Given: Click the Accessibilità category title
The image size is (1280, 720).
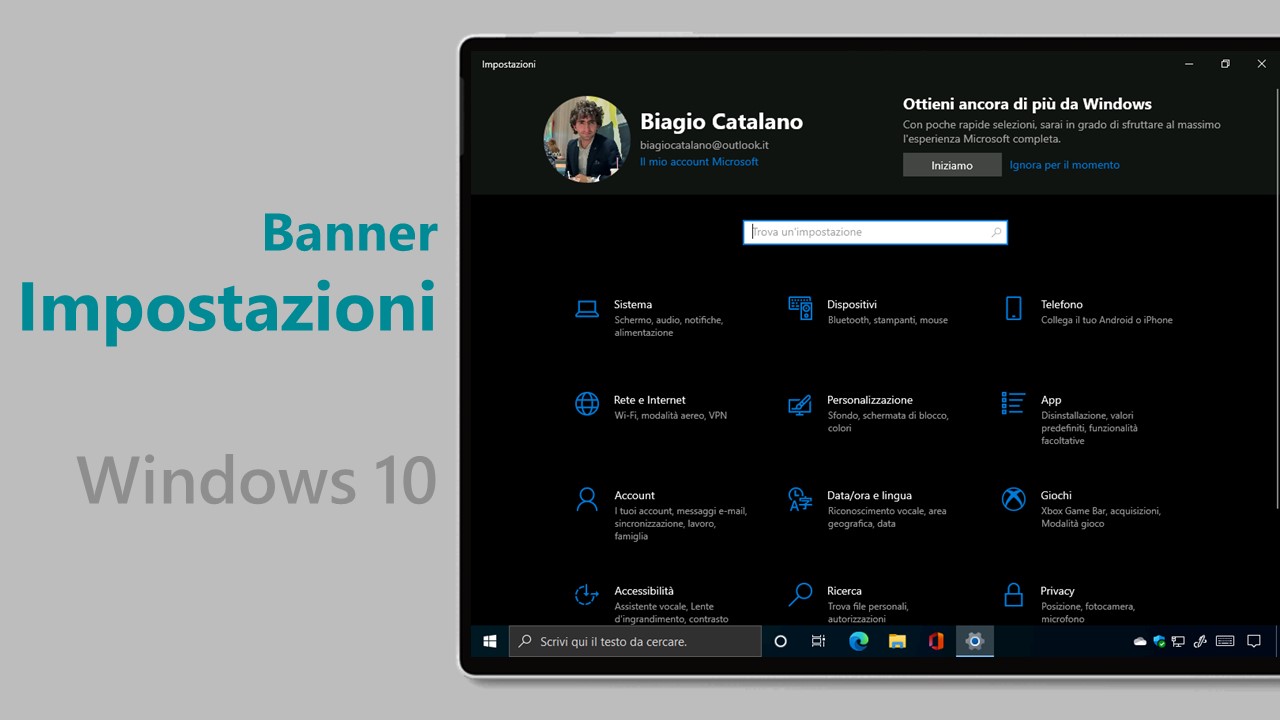Looking at the screenshot, I should click(644, 591).
